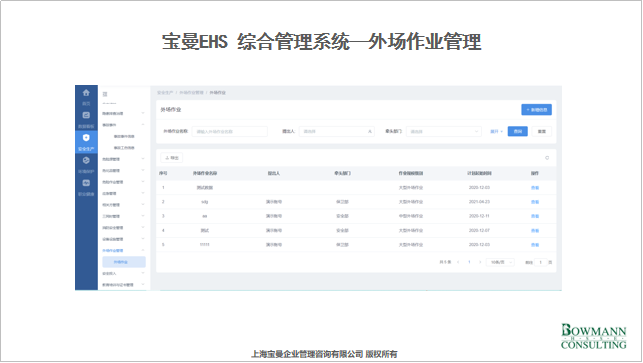The height and width of the screenshot is (363, 643).
Task: Click the table refresh icon
Action: pyautogui.click(x=547, y=158)
